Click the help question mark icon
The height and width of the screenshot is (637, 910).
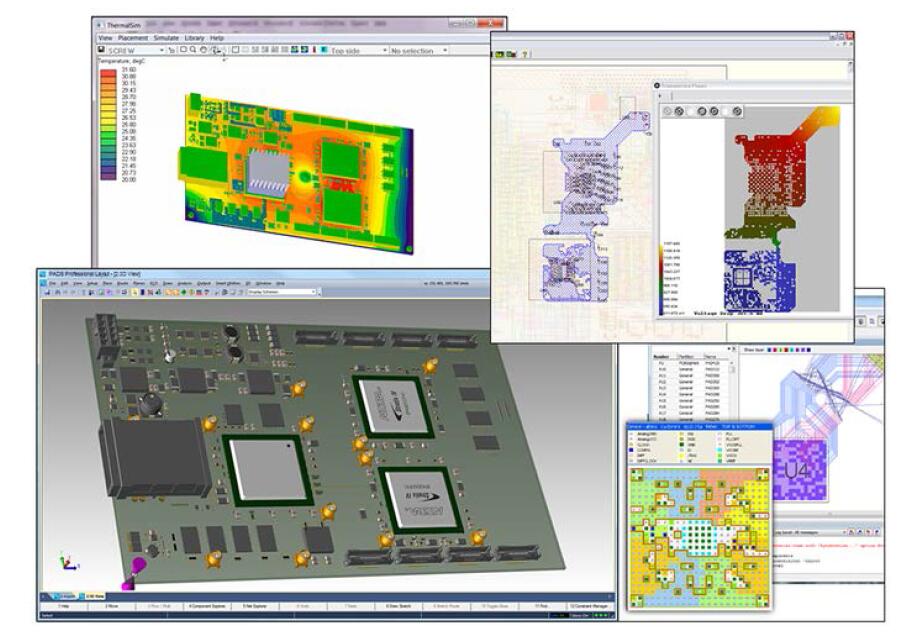click(x=526, y=53)
